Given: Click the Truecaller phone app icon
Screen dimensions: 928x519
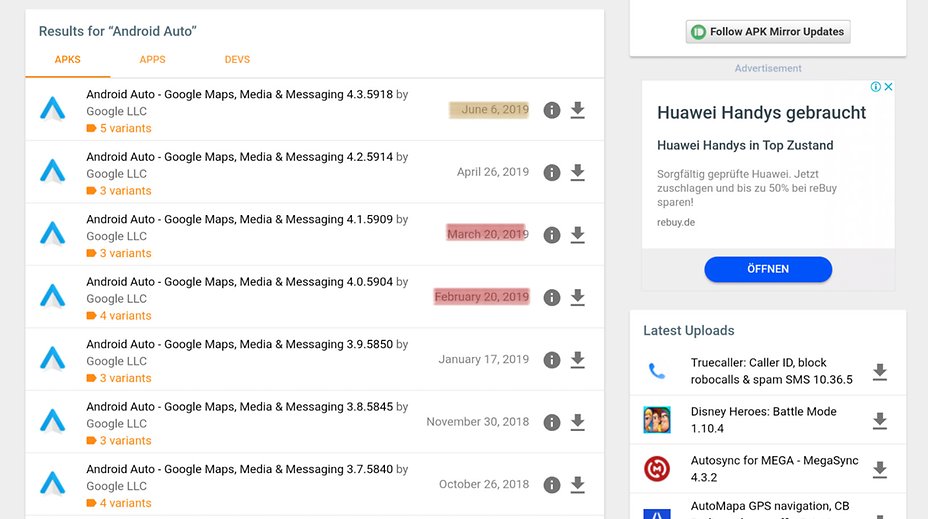Looking at the screenshot, I should [x=657, y=371].
